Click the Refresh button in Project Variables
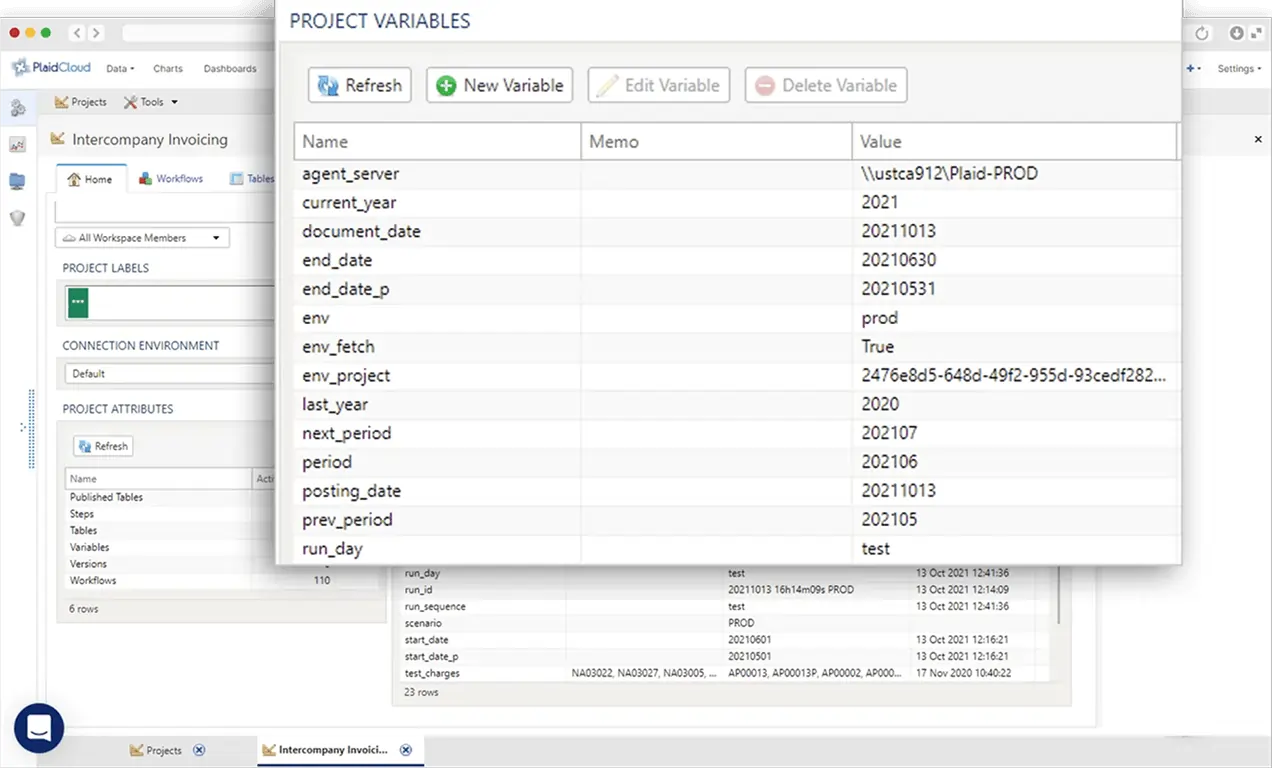 [360, 85]
